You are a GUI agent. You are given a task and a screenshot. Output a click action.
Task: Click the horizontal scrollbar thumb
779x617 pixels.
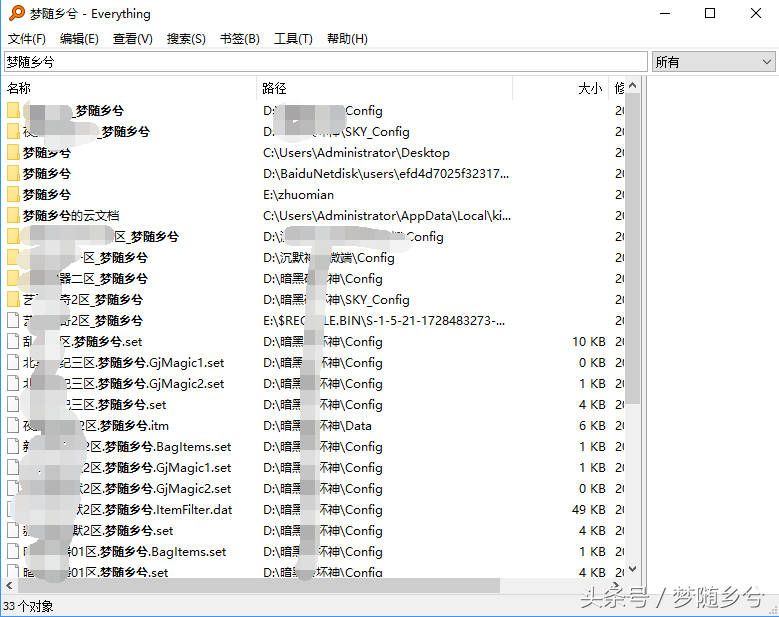click(259, 586)
